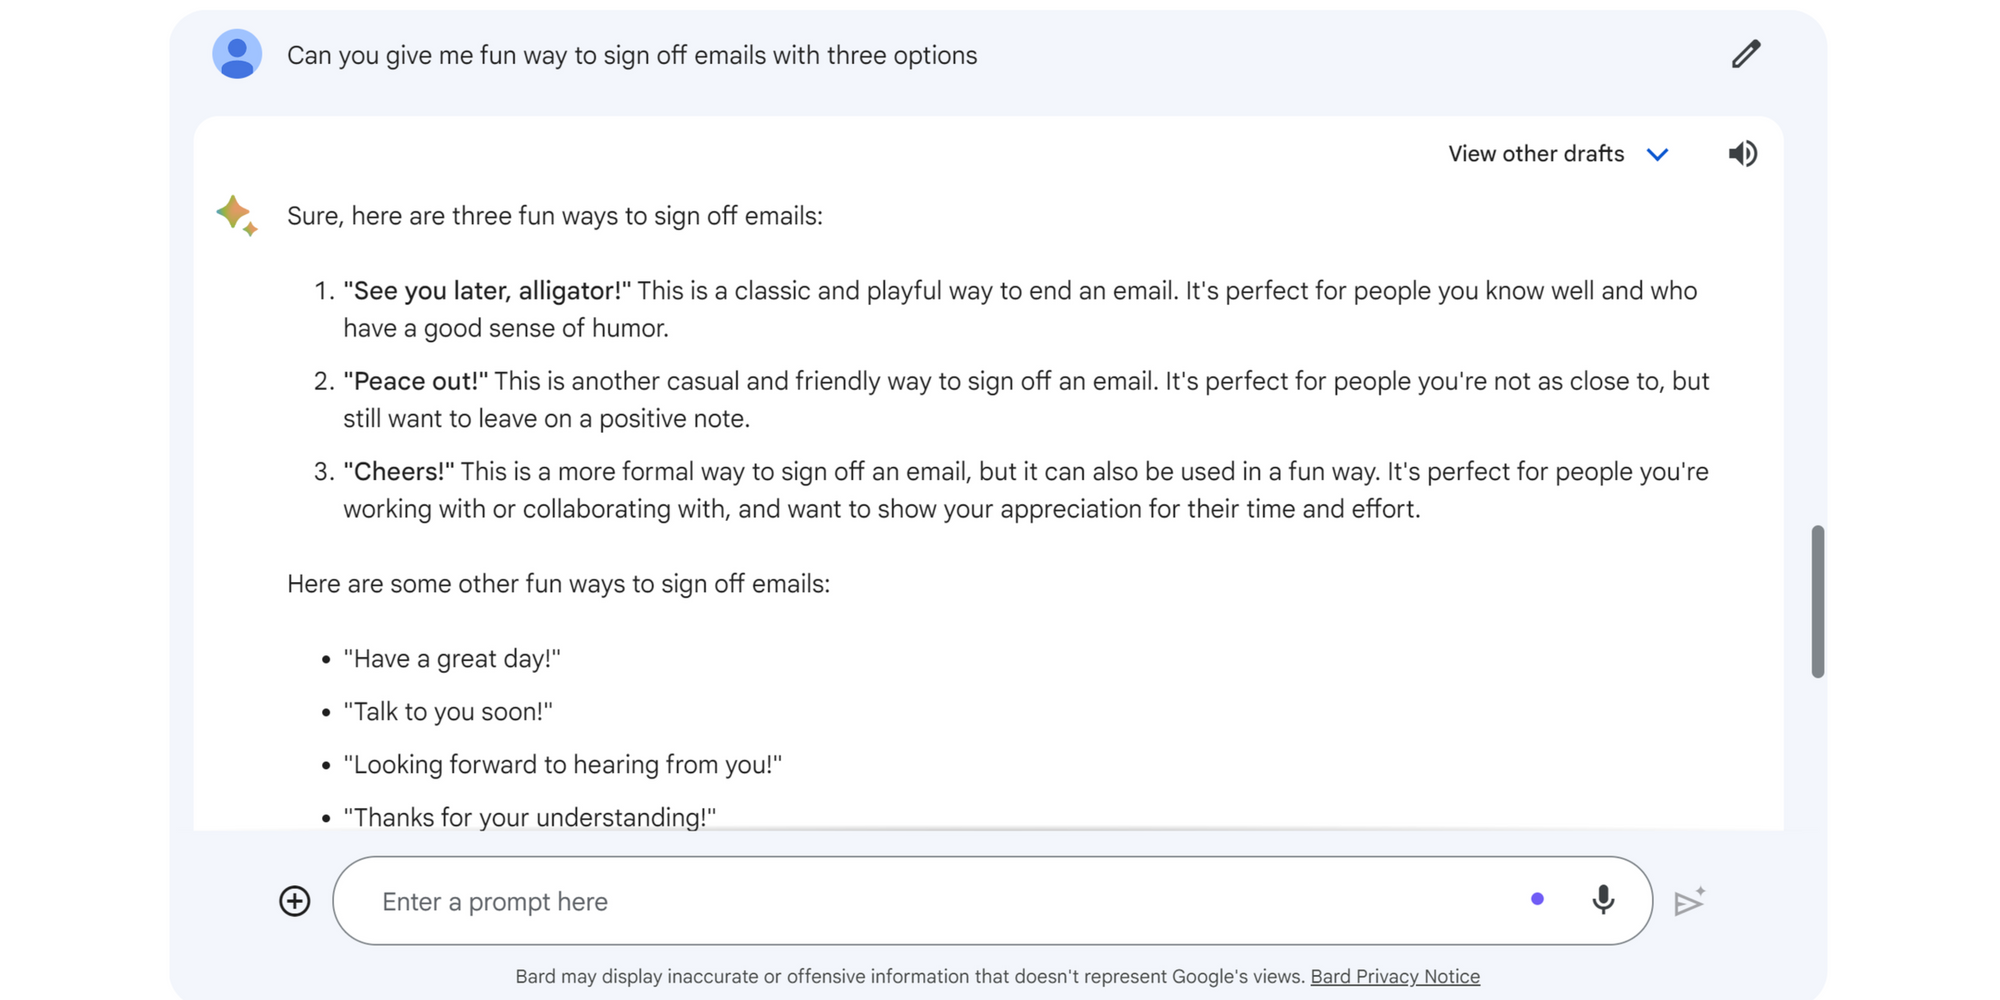Click the plus icon to upload a file
Screen dimensions: 2000x1000
click(x=295, y=901)
